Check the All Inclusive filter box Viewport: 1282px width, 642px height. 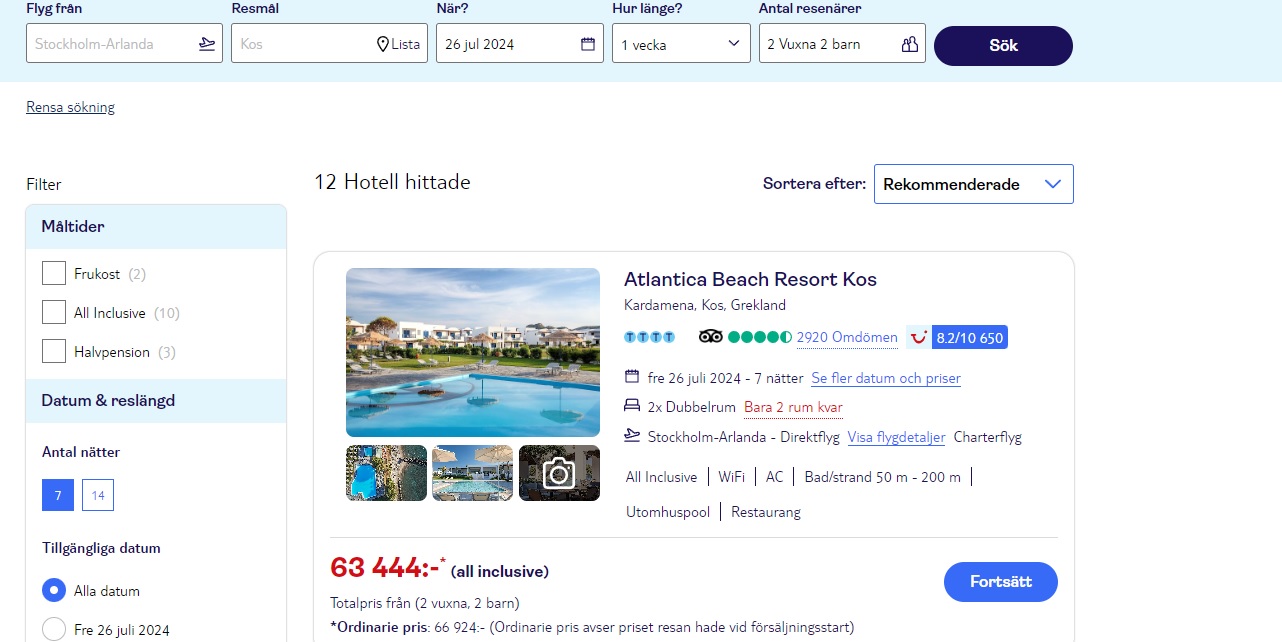click(54, 312)
